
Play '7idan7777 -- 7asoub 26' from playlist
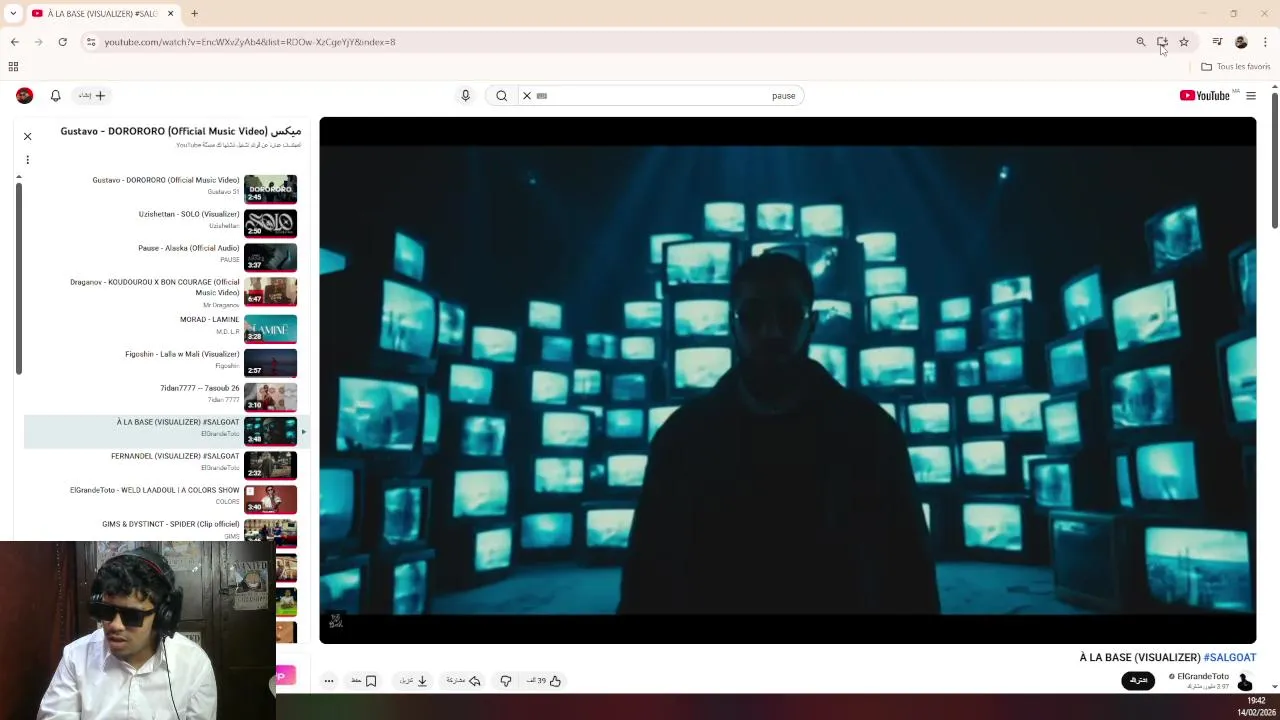click(x=200, y=388)
